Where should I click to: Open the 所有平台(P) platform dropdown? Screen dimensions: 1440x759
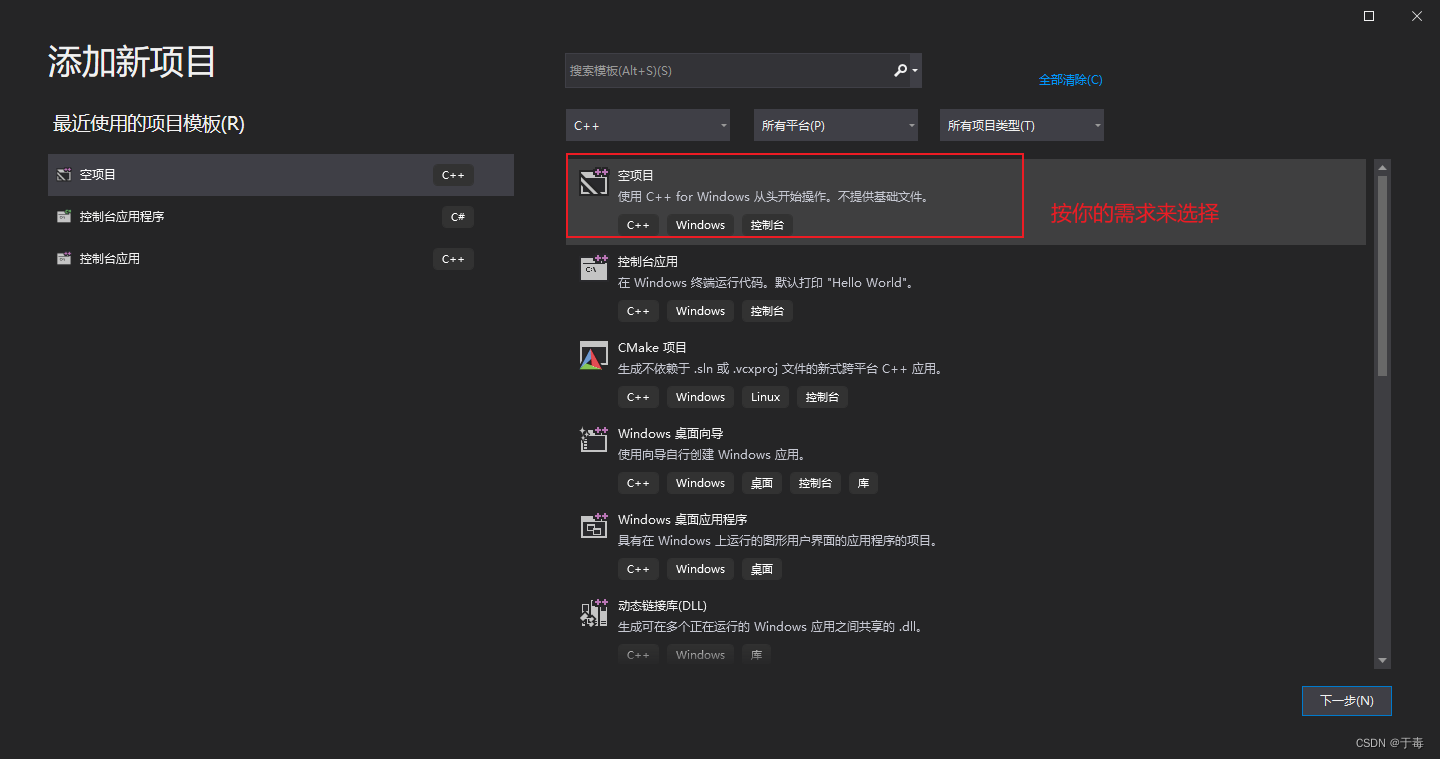836,125
